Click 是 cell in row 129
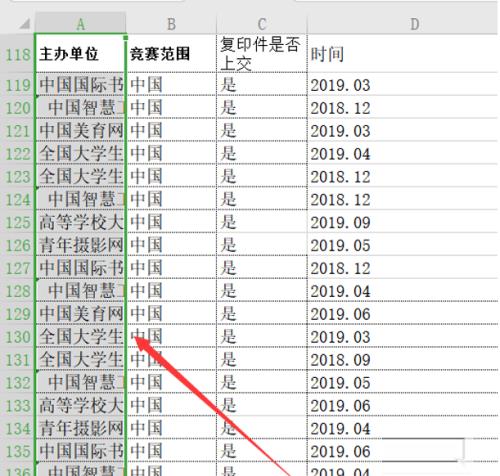This screenshot has height=476, width=500. tap(262, 314)
